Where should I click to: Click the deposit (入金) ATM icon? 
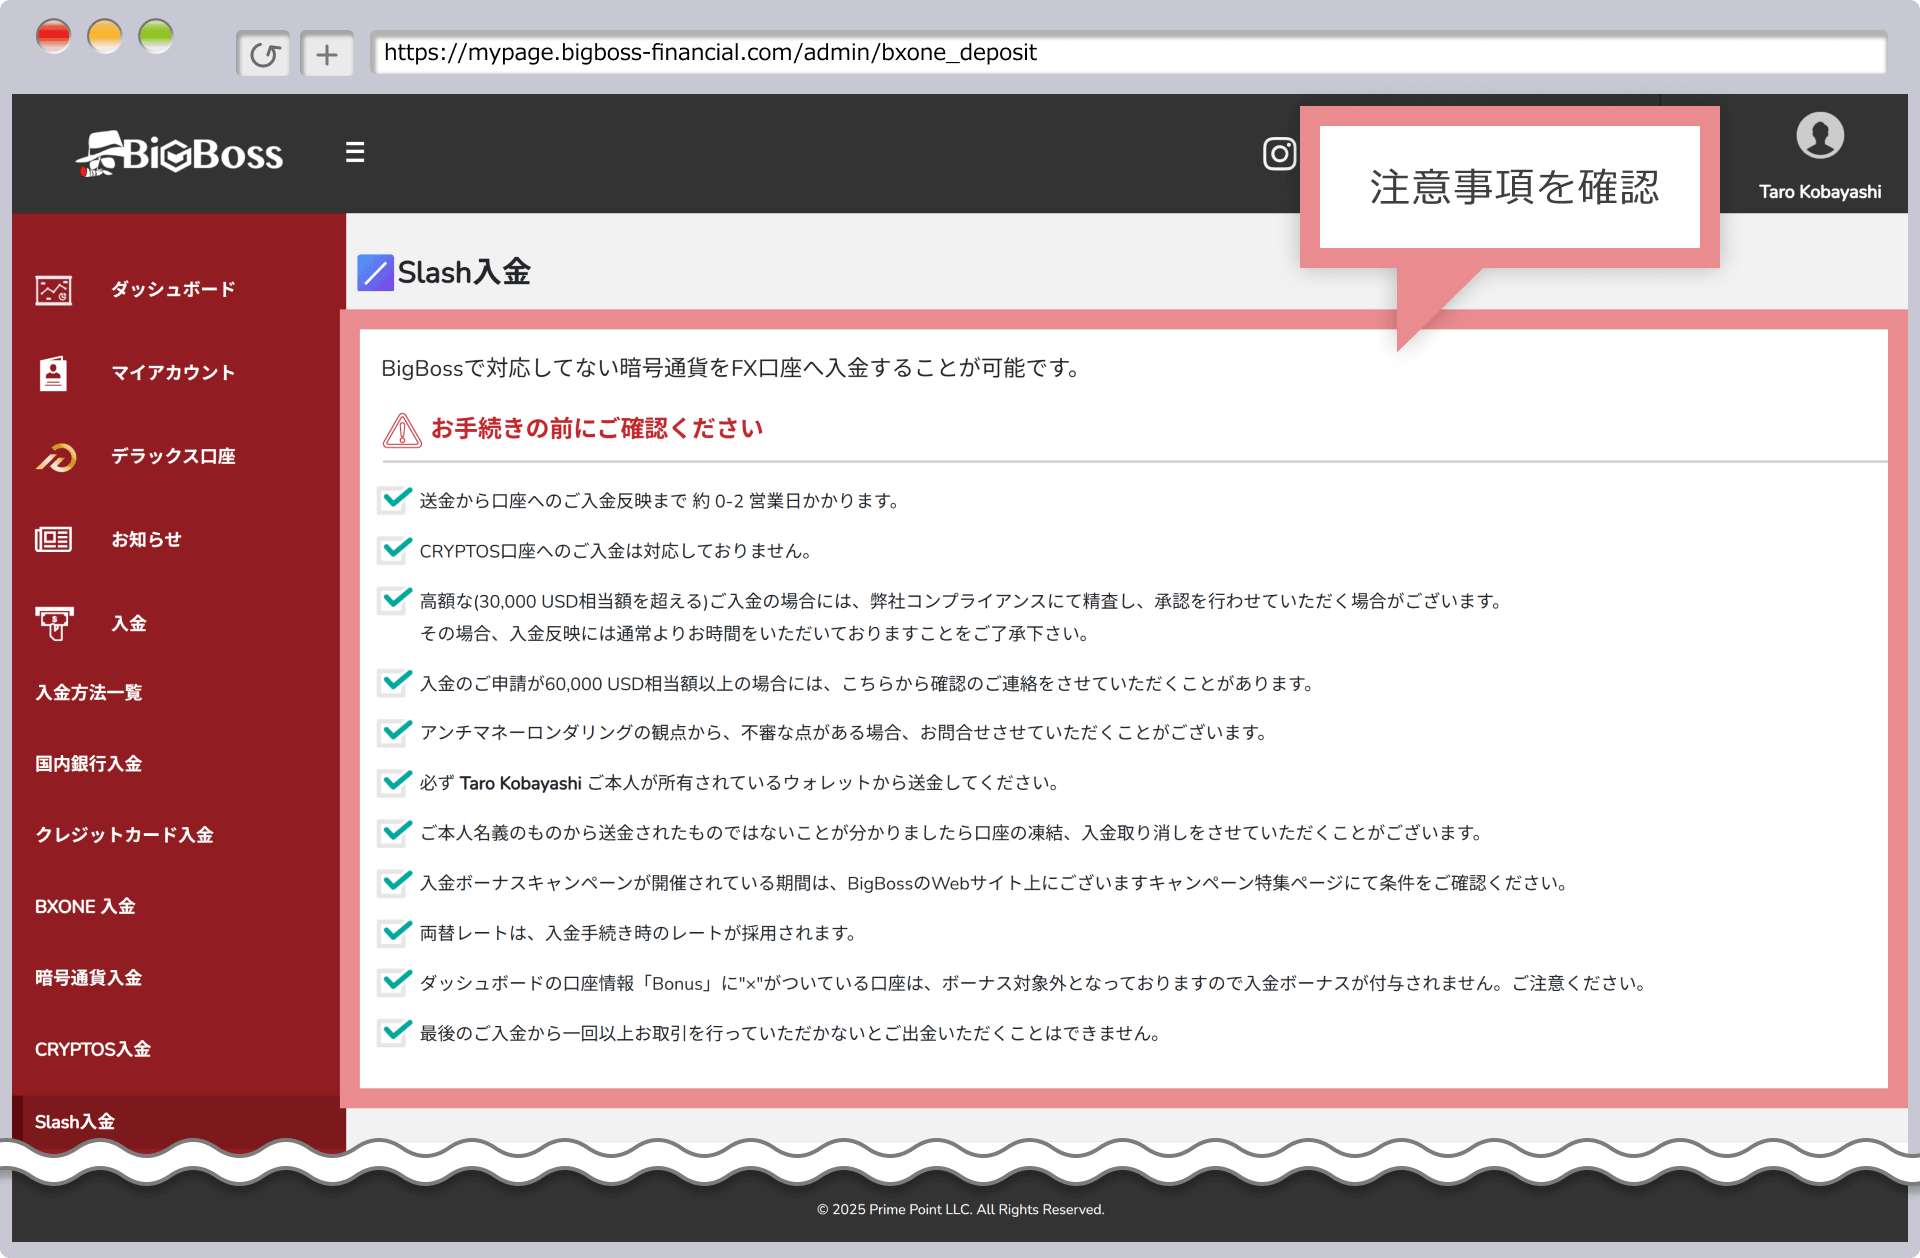point(54,623)
